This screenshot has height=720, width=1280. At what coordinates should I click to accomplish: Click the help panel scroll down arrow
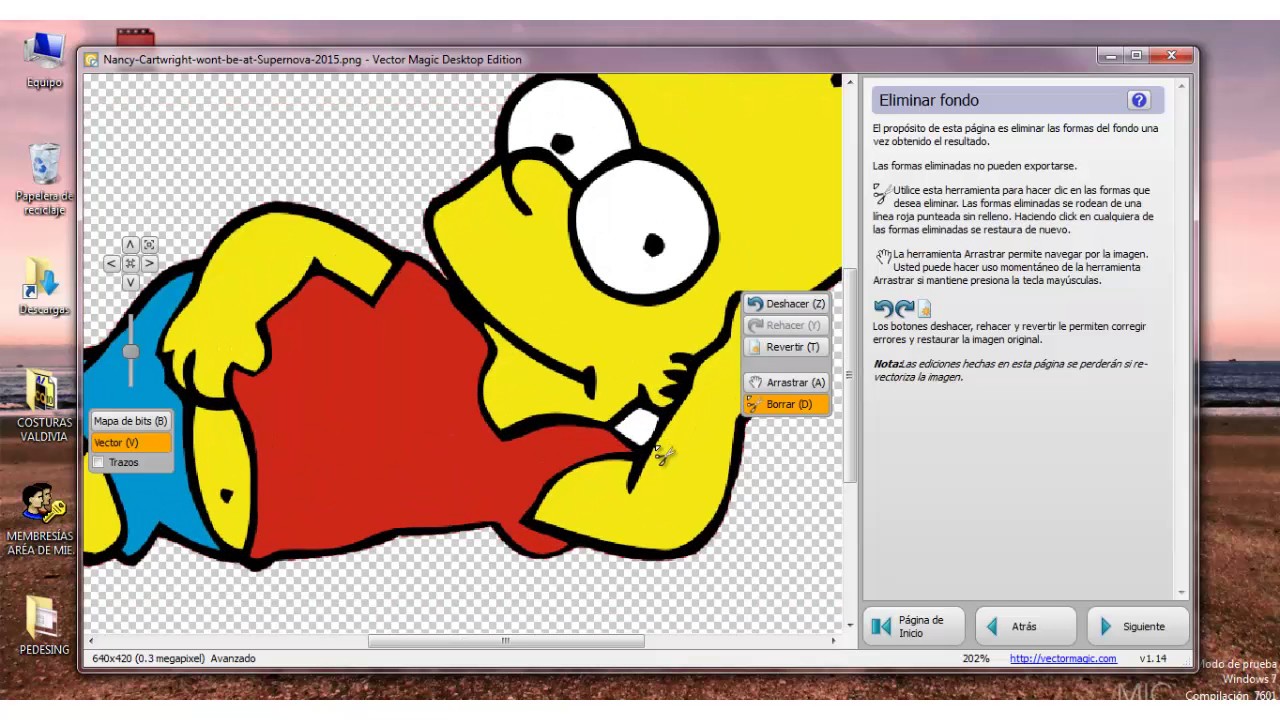tap(1183, 592)
